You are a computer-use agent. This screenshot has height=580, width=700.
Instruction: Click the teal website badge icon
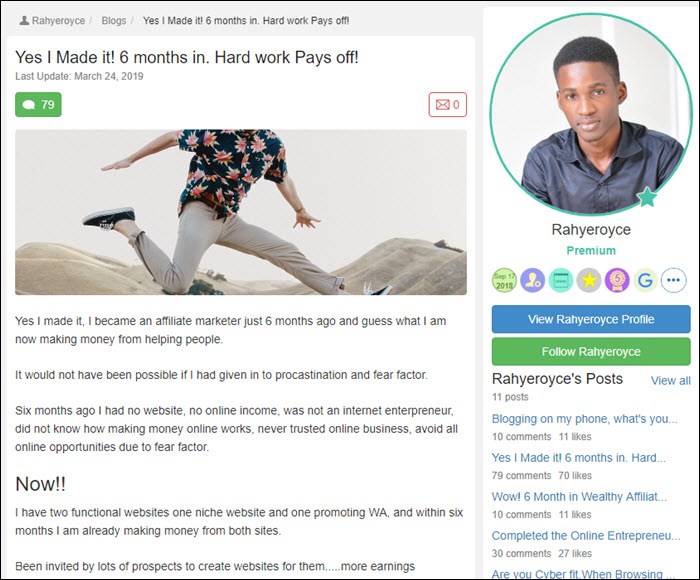coord(561,280)
